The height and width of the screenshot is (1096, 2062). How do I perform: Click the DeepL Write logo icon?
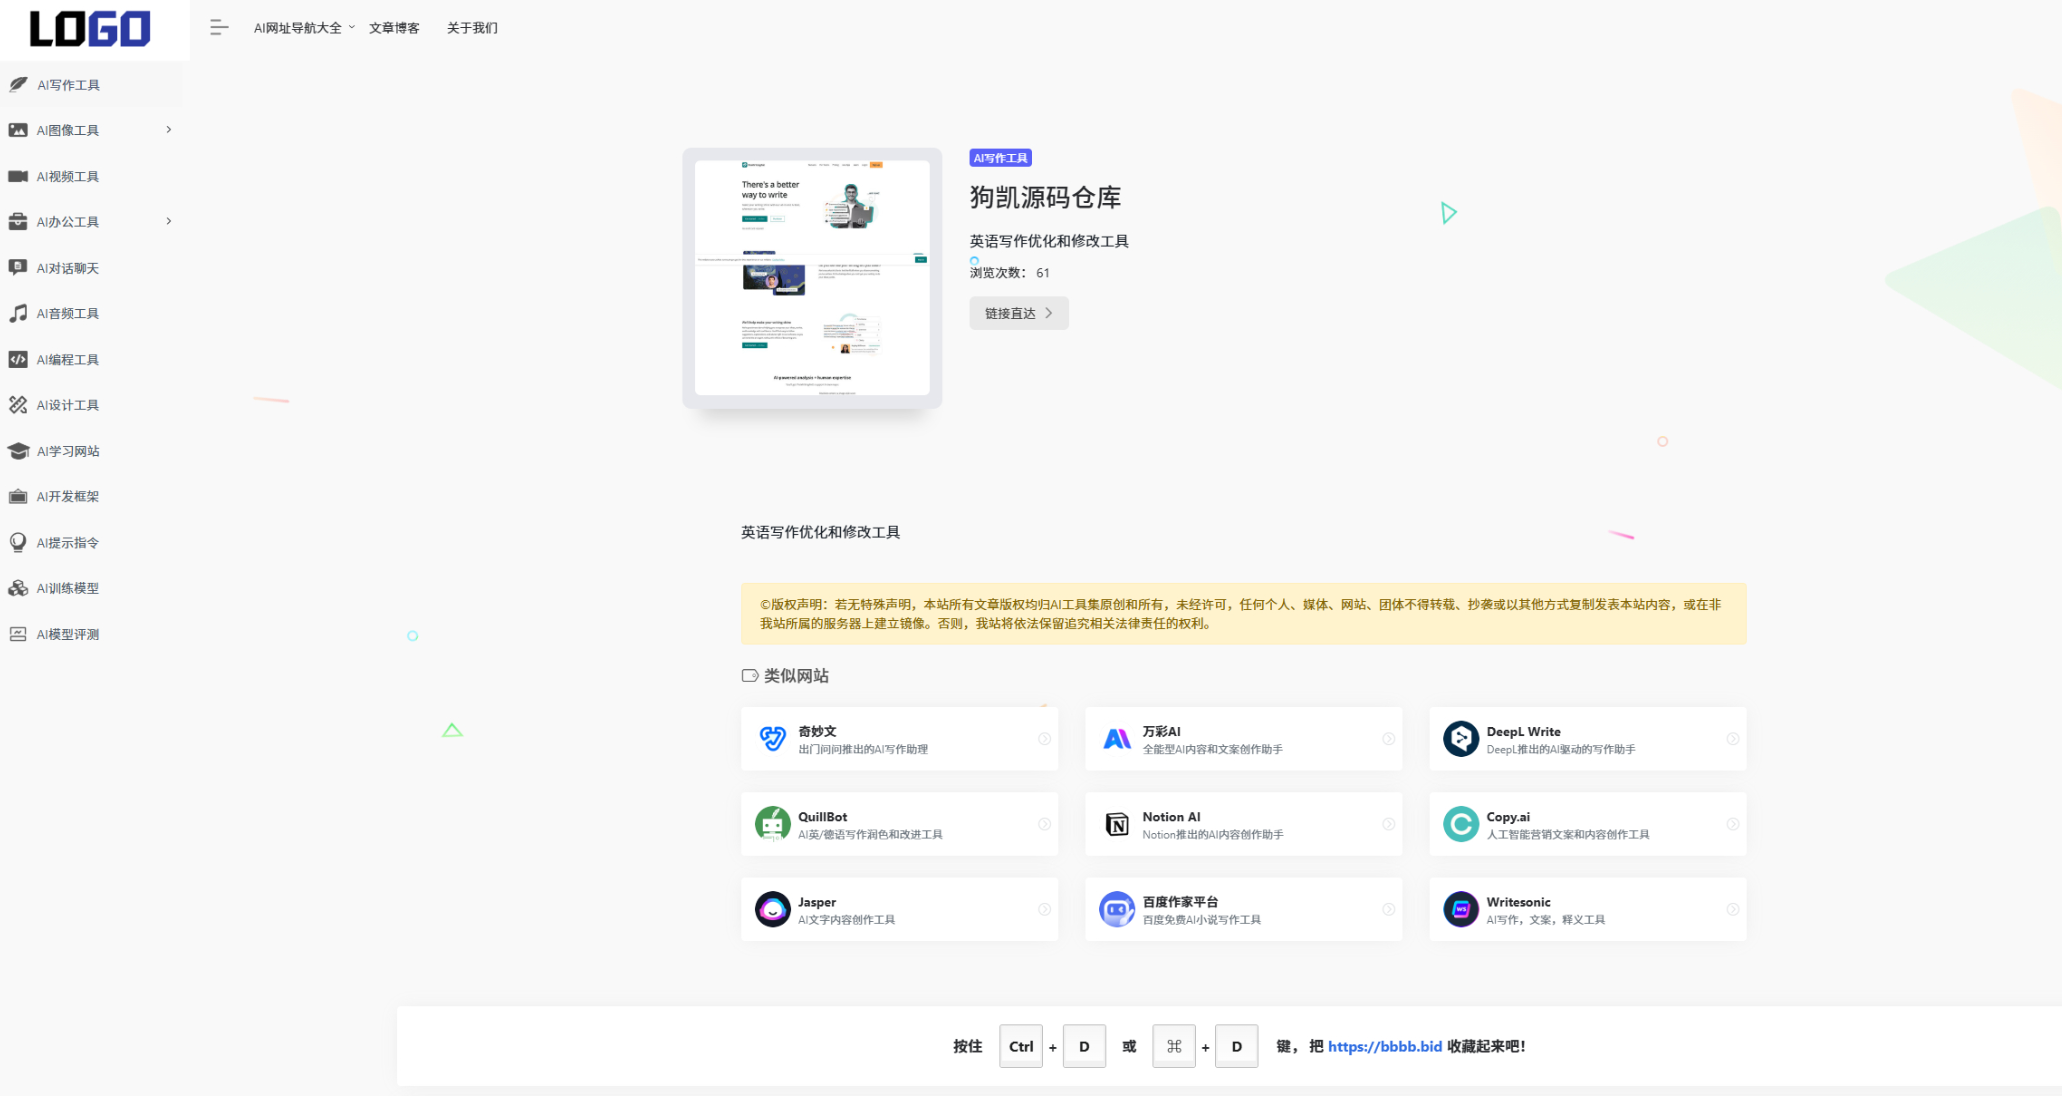[x=1461, y=739]
